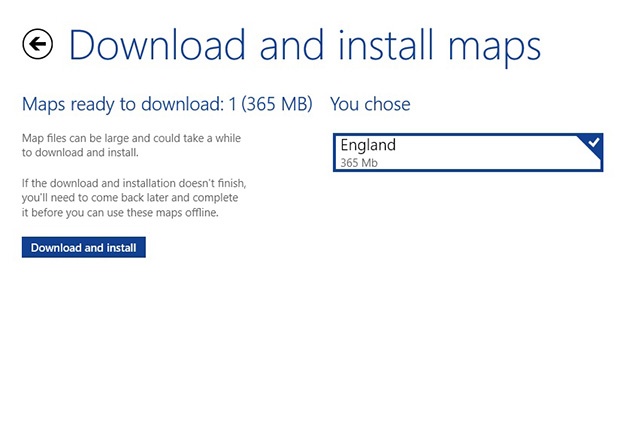The image size is (632, 432).
Task: Go back using the circled arrow icon
Action: [x=37, y=44]
